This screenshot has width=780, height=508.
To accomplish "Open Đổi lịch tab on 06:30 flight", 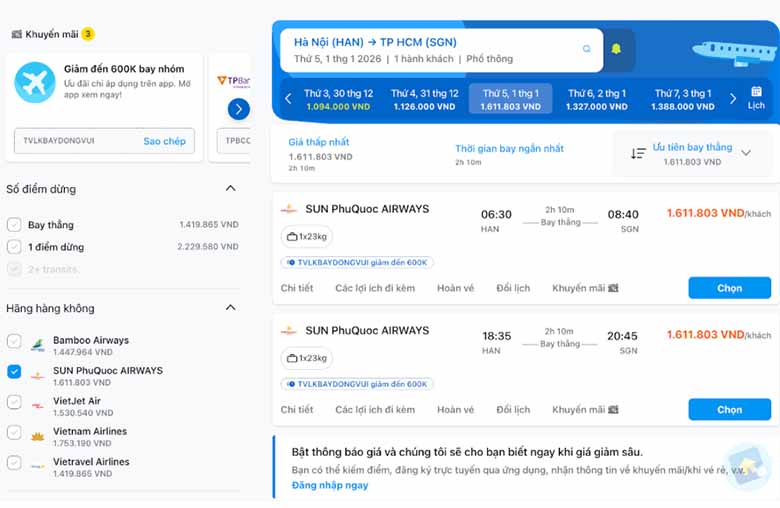I will click(513, 288).
